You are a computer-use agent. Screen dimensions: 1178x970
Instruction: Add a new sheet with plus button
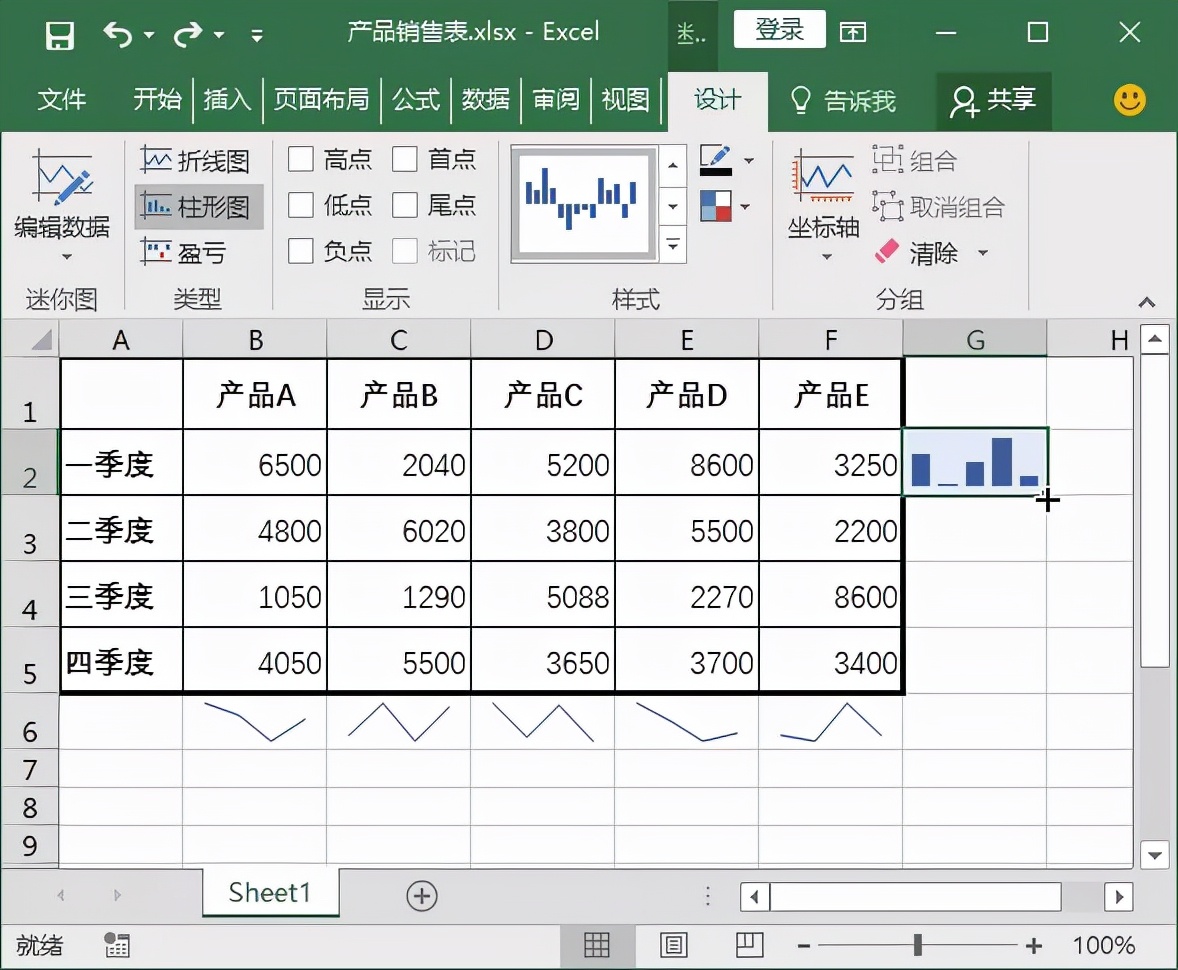click(422, 896)
